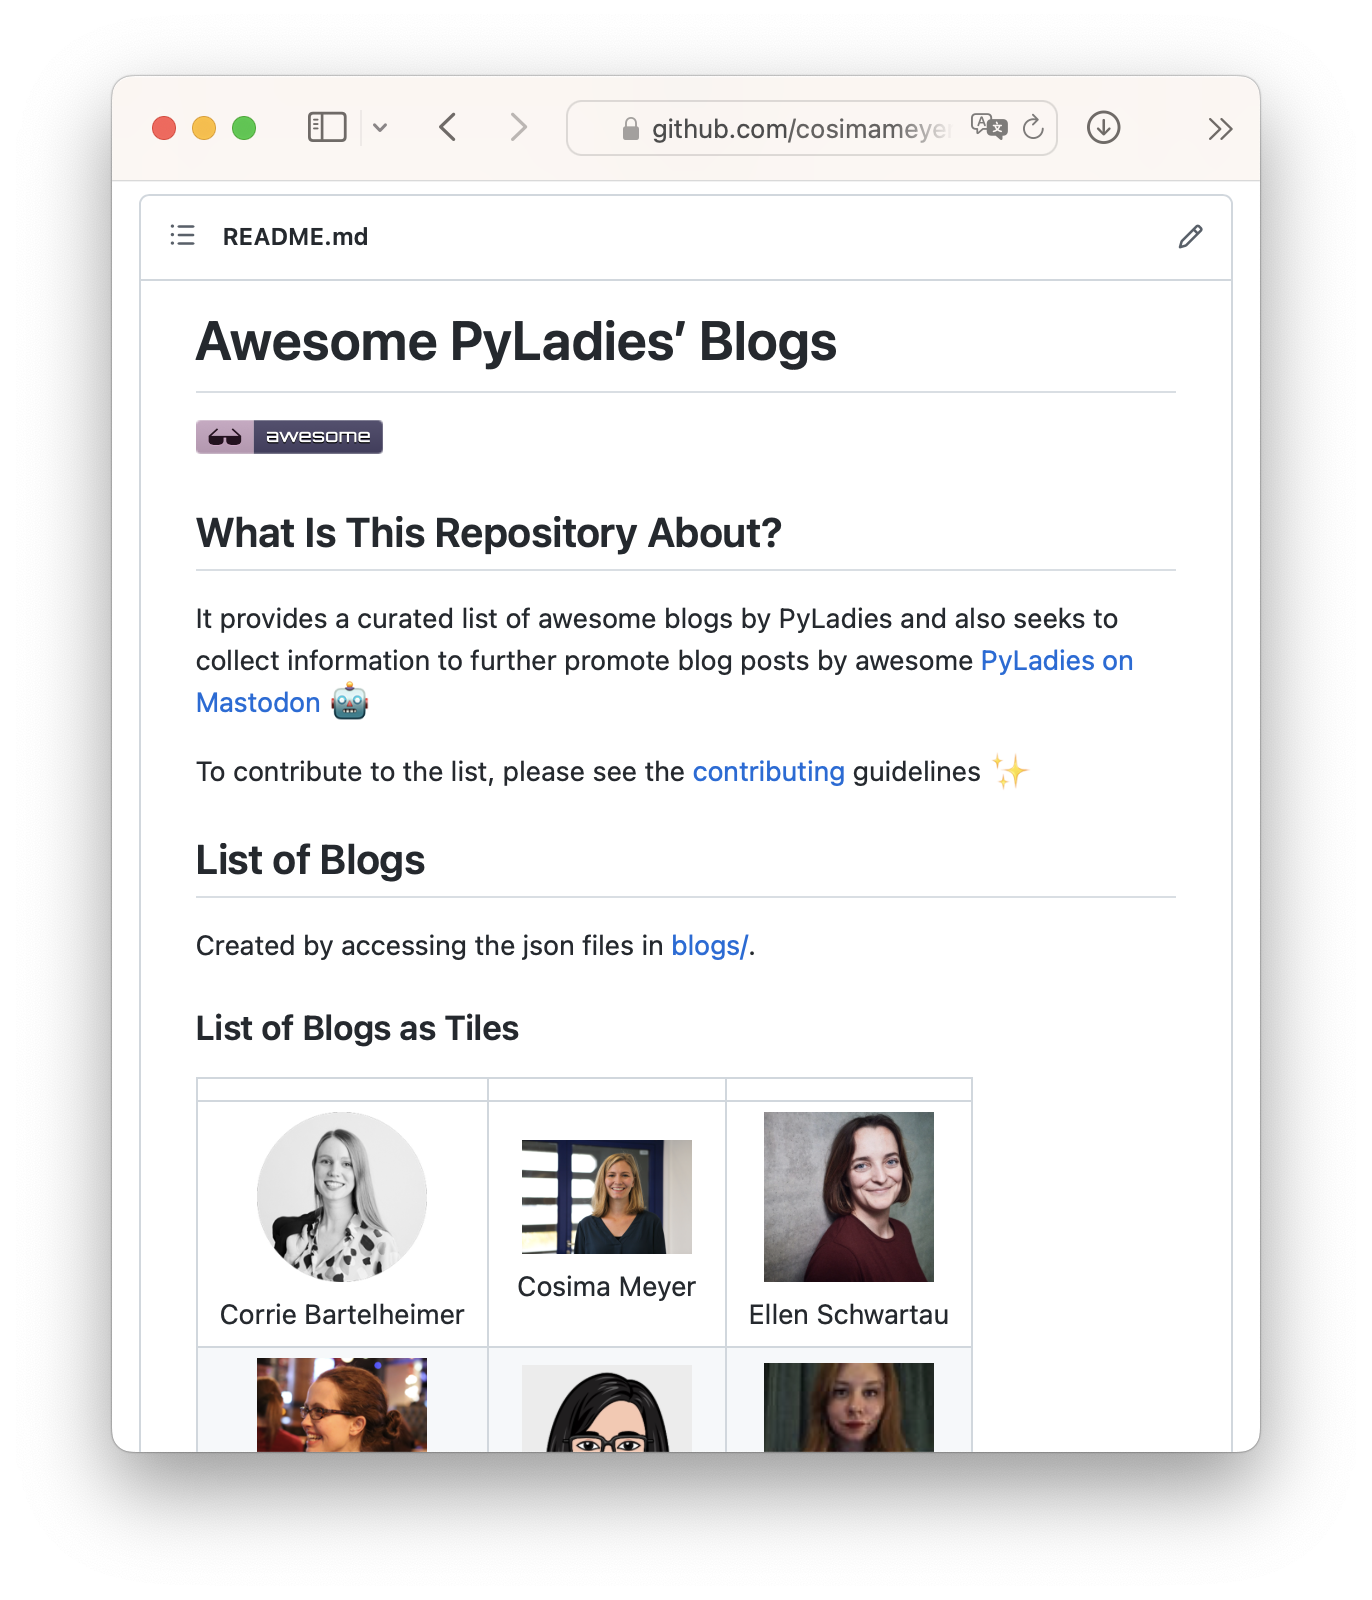Click the dark green background portrait photo
1372x1600 pixels.
tap(849, 1407)
